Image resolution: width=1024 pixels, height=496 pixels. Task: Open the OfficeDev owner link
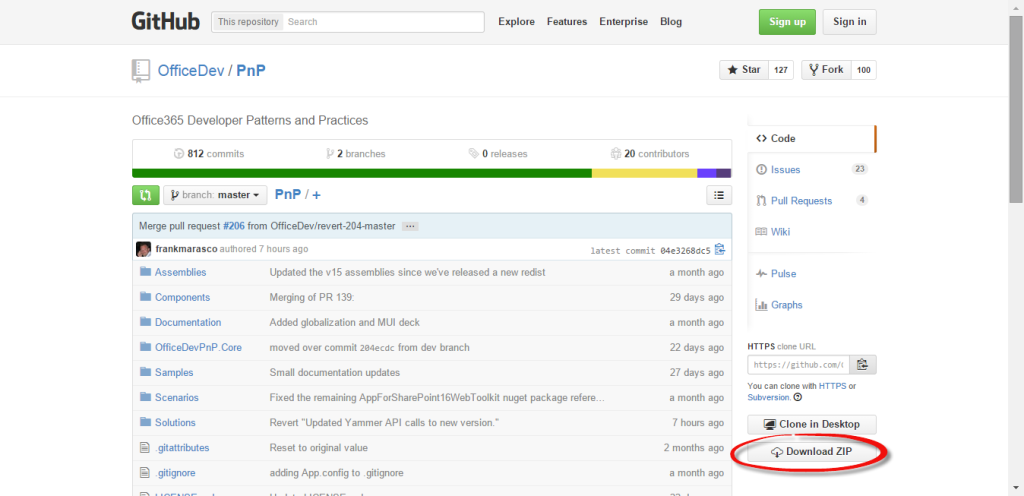point(190,70)
